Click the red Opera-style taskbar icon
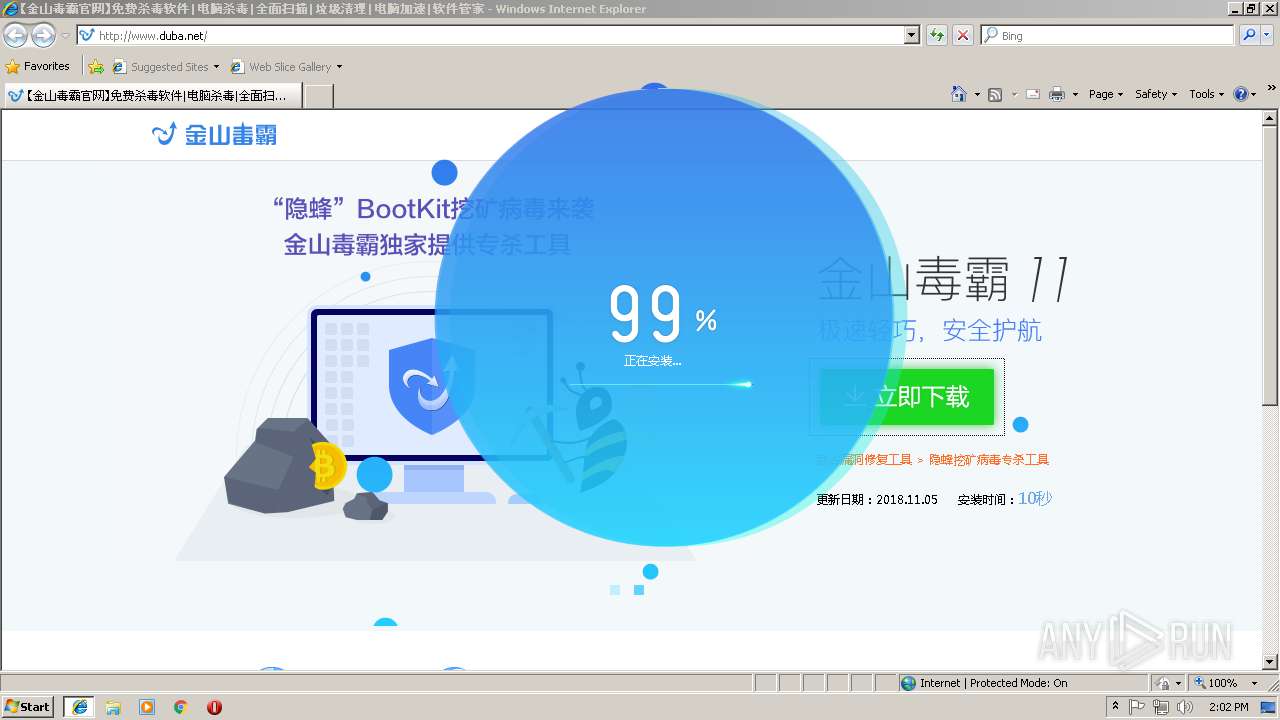The width and height of the screenshot is (1280, 720). point(214,707)
